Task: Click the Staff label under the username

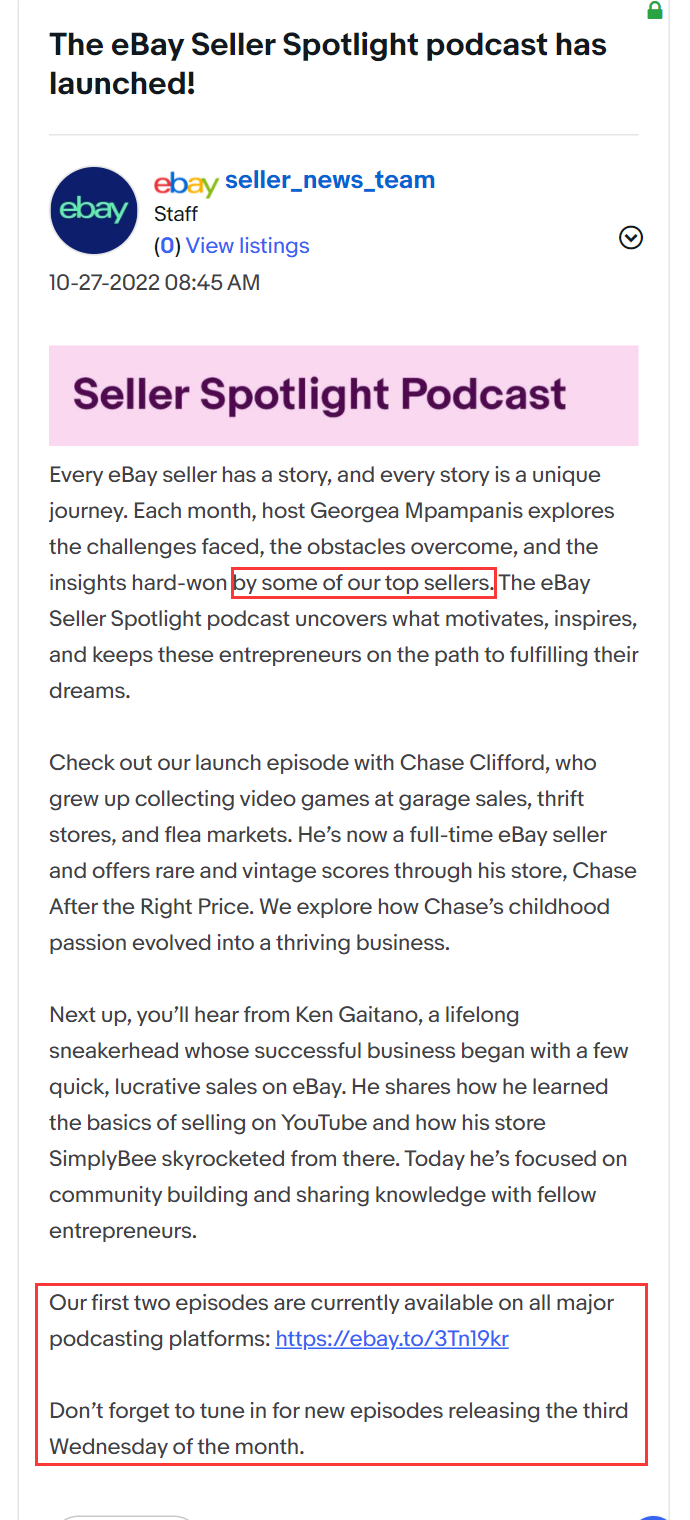Action: pyautogui.click(x=176, y=214)
